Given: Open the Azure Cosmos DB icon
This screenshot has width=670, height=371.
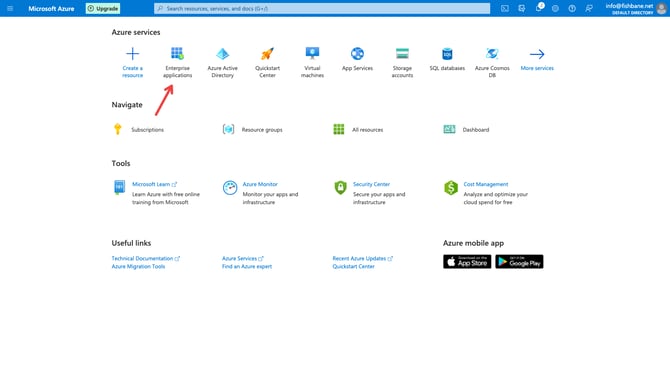Looking at the screenshot, I should click(492, 54).
